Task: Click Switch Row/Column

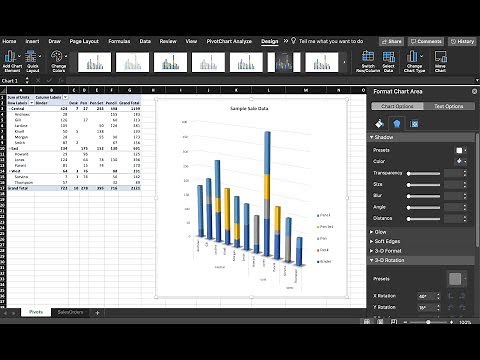Action: 368,61
